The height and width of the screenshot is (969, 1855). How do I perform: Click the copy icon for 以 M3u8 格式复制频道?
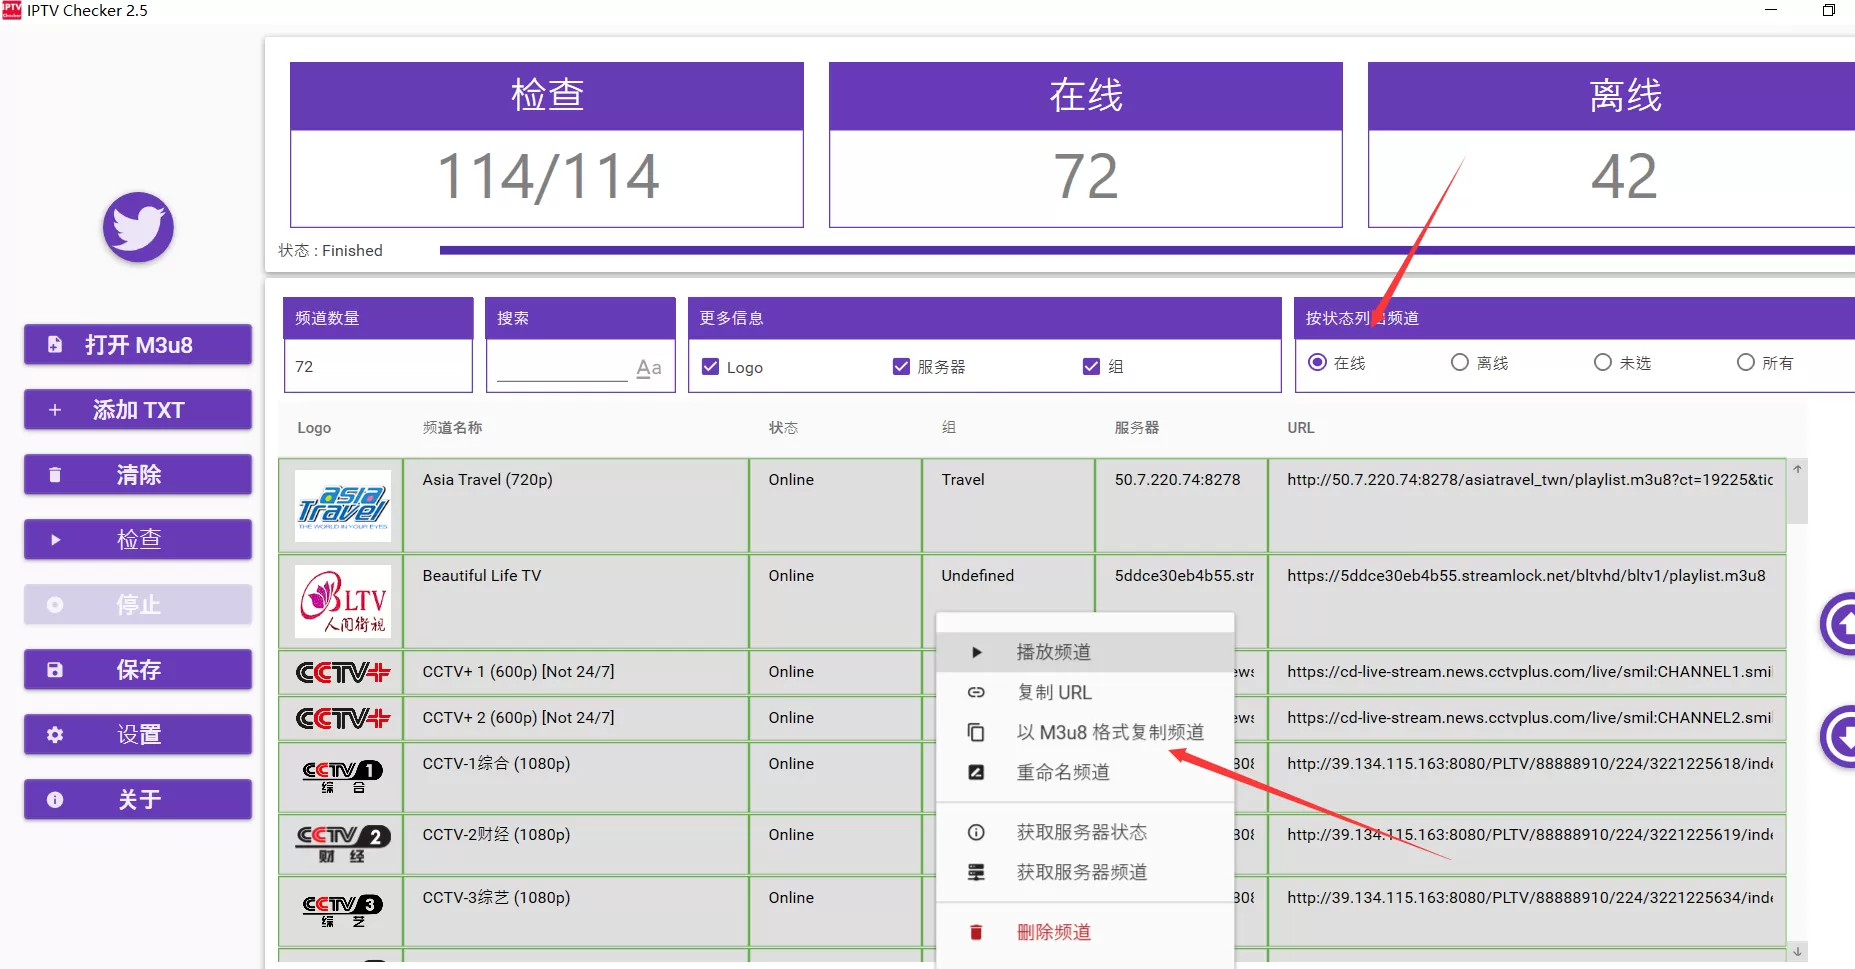click(977, 731)
